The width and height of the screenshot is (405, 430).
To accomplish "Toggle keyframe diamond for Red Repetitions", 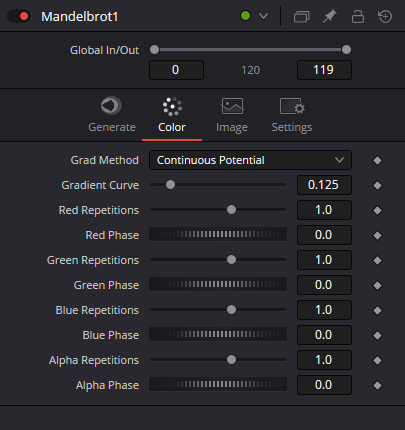I will pyautogui.click(x=377, y=210).
